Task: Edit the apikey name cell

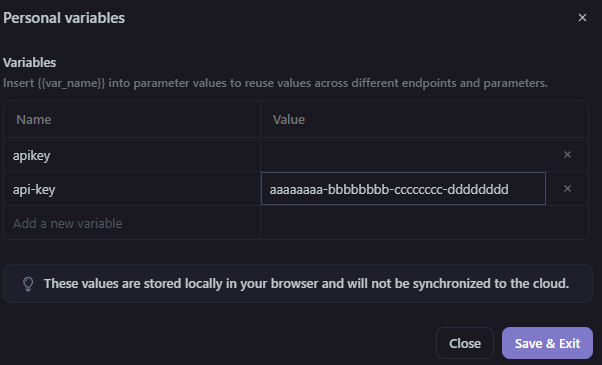Action: [132, 155]
